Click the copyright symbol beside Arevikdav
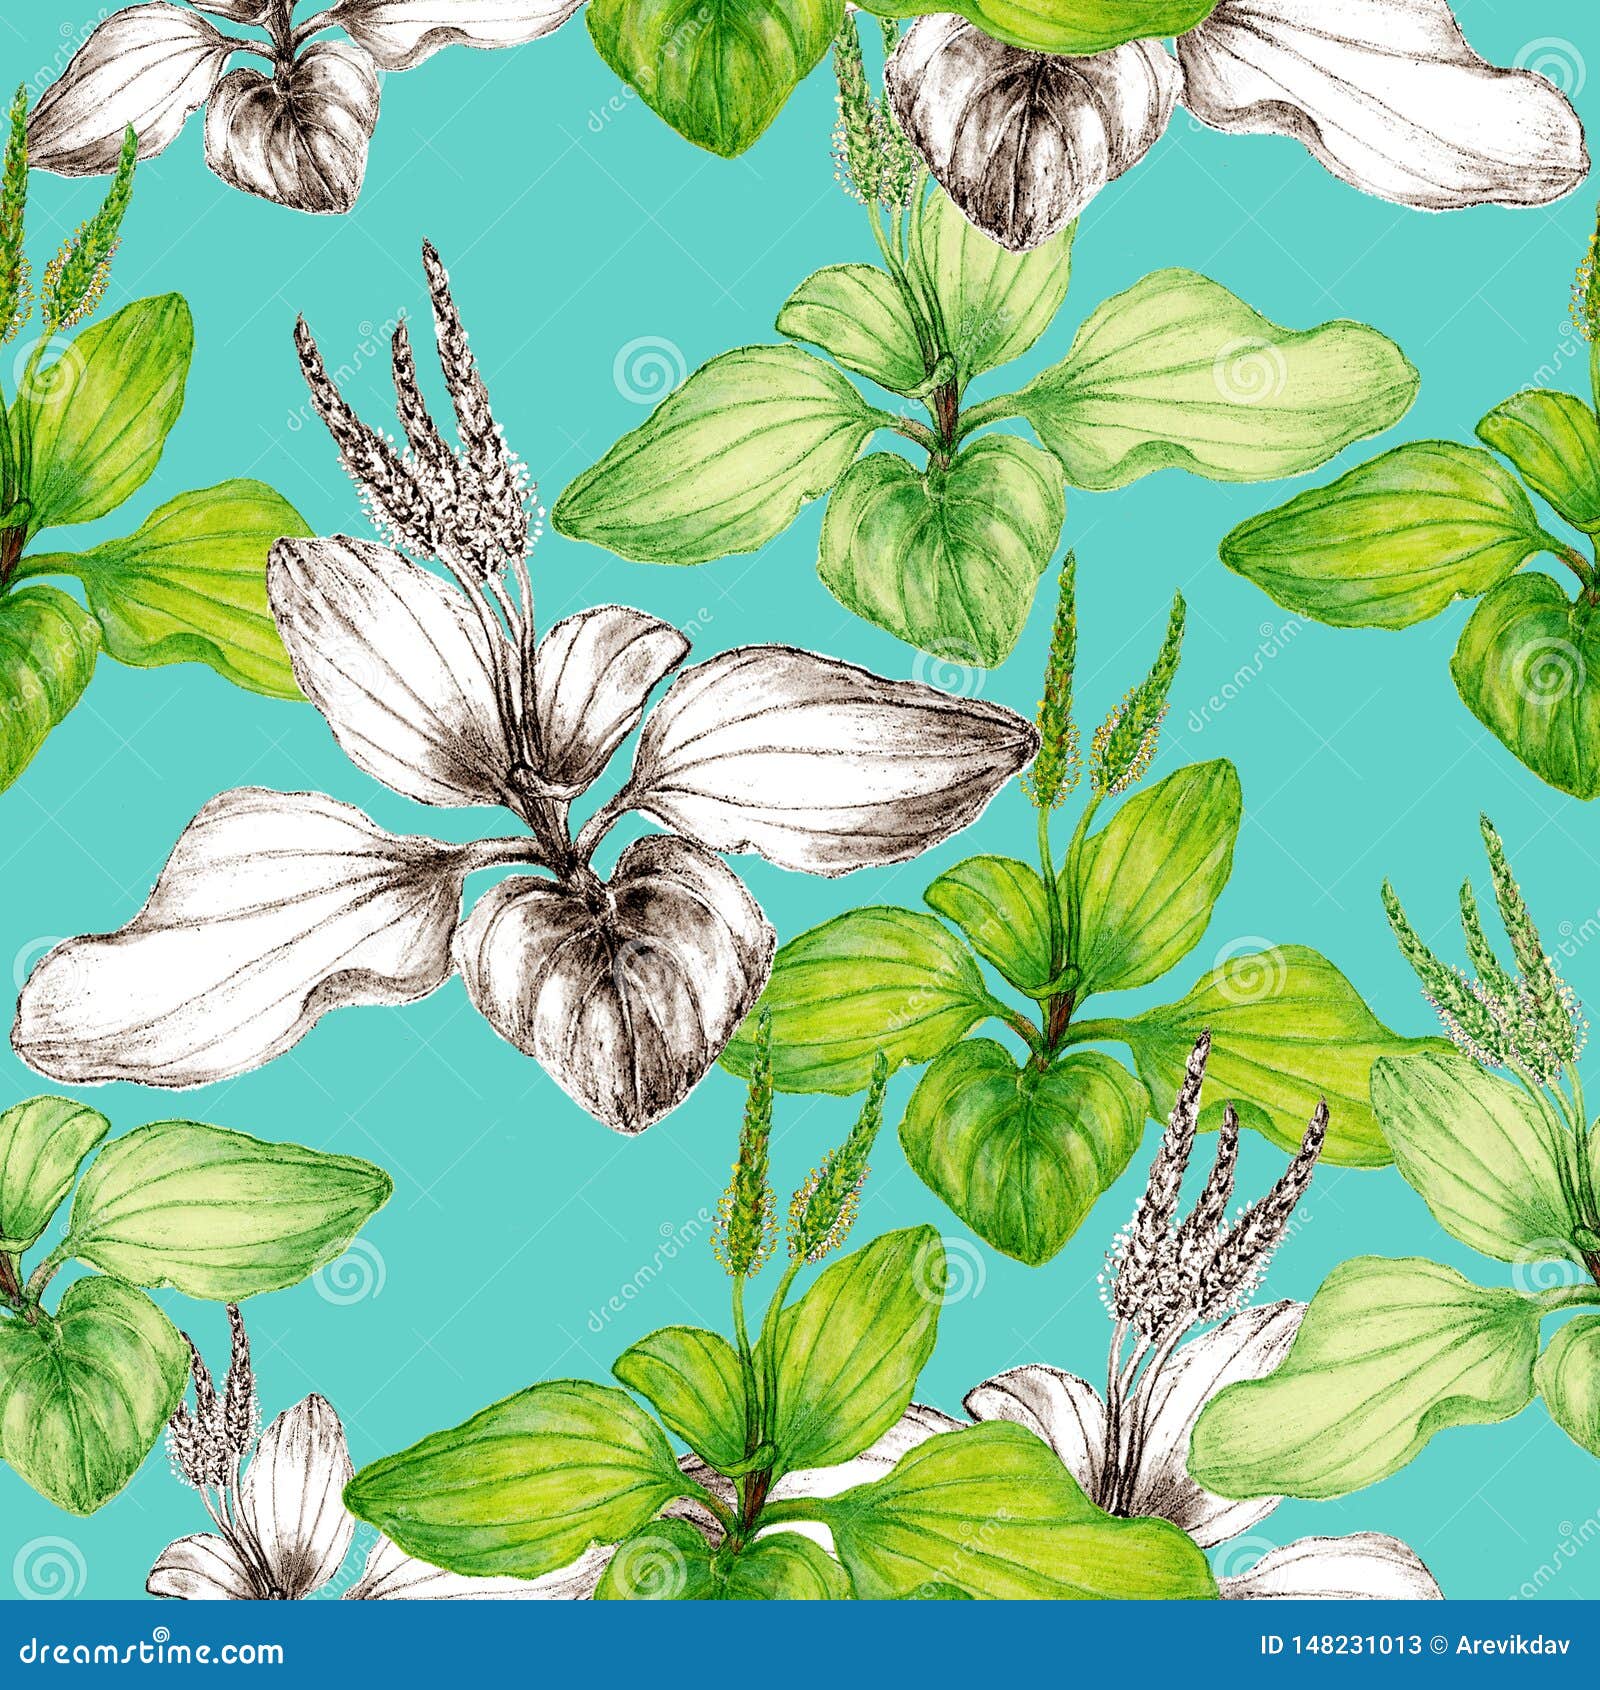 [1438, 1645]
